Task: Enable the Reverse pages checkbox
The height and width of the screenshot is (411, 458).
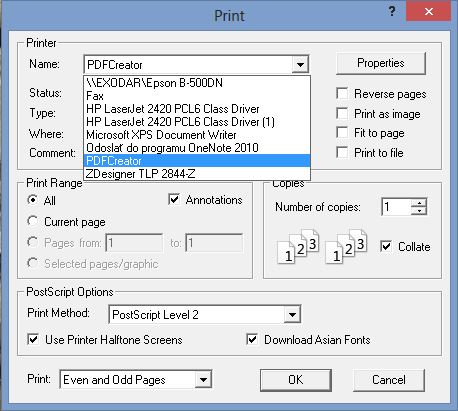Action: (x=342, y=94)
